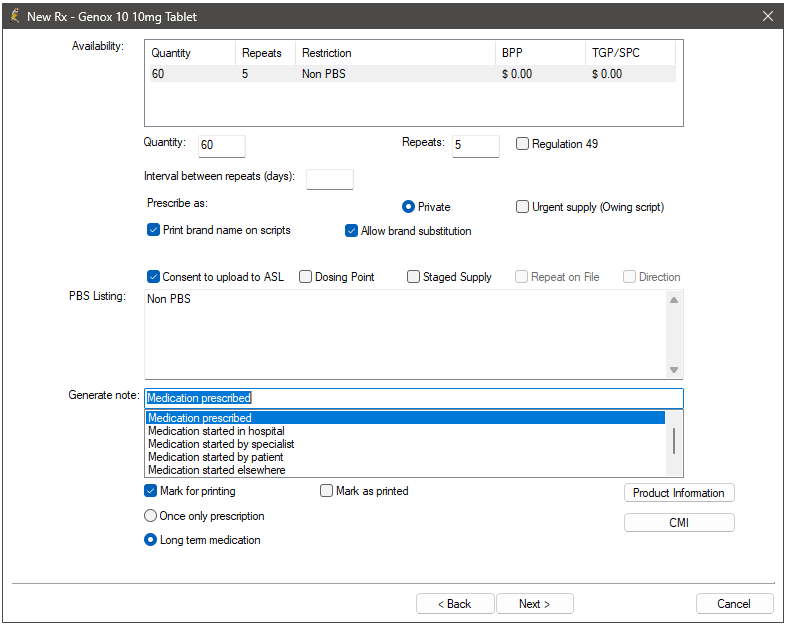Screen dimensions: 788x627
Task: Click the Quantity input field
Action: (222, 146)
